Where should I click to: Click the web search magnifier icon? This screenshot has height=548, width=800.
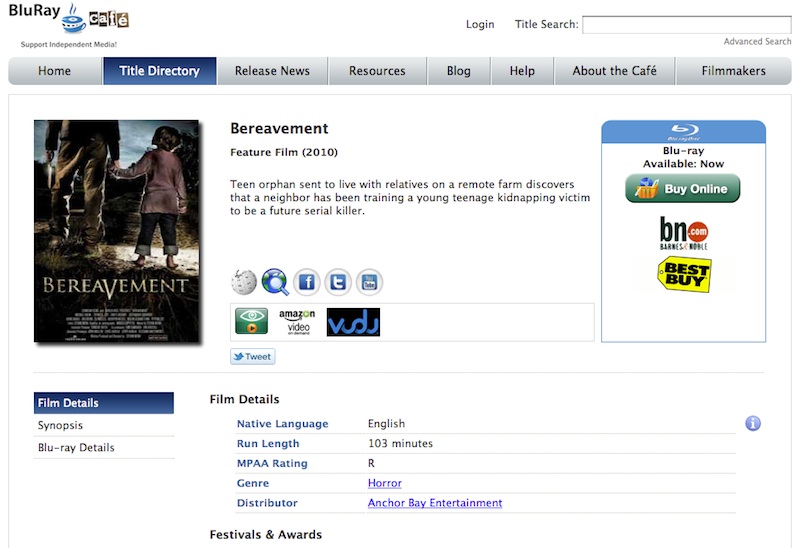click(x=275, y=283)
